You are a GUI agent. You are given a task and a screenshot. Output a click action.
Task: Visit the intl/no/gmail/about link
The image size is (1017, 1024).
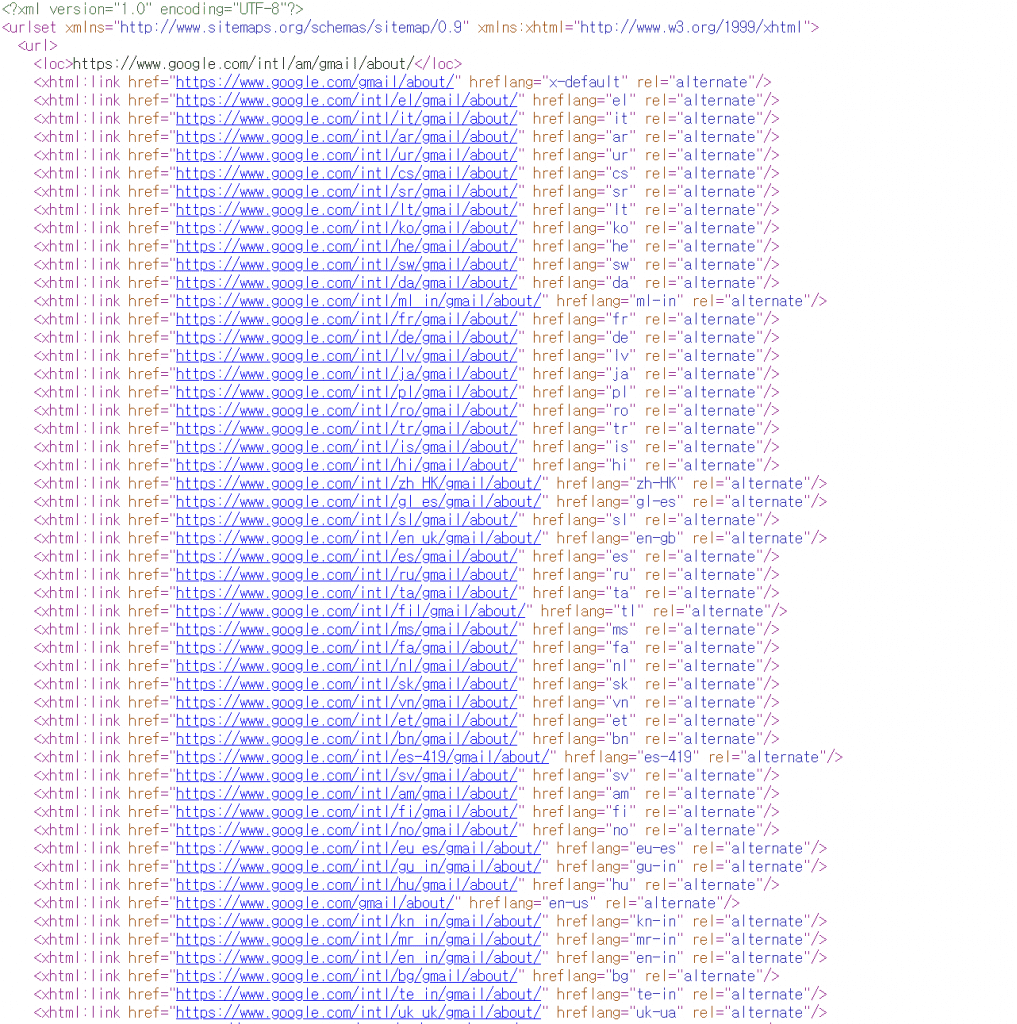pyautogui.click(x=346, y=831)
